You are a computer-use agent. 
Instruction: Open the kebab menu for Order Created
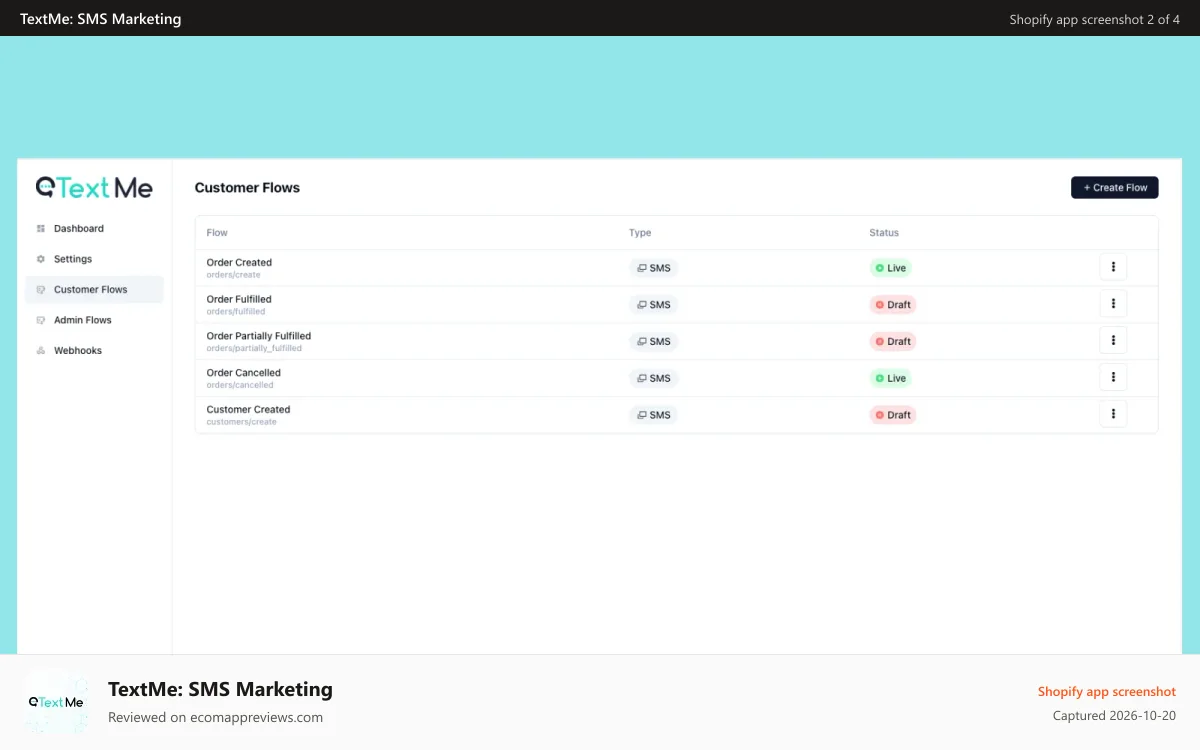(x=1113, y=267)
